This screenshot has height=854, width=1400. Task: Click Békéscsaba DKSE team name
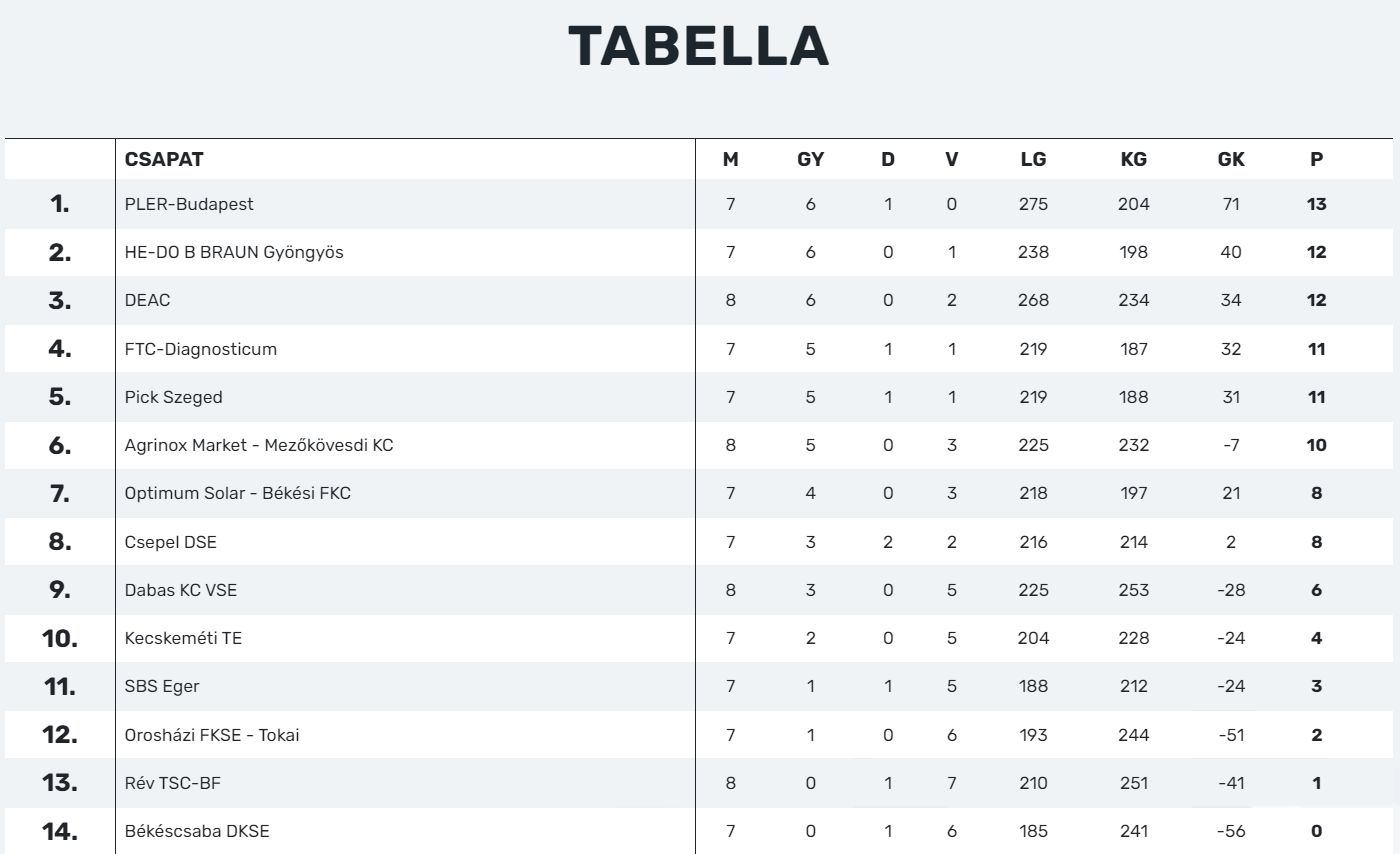click(x=197, y=831)
